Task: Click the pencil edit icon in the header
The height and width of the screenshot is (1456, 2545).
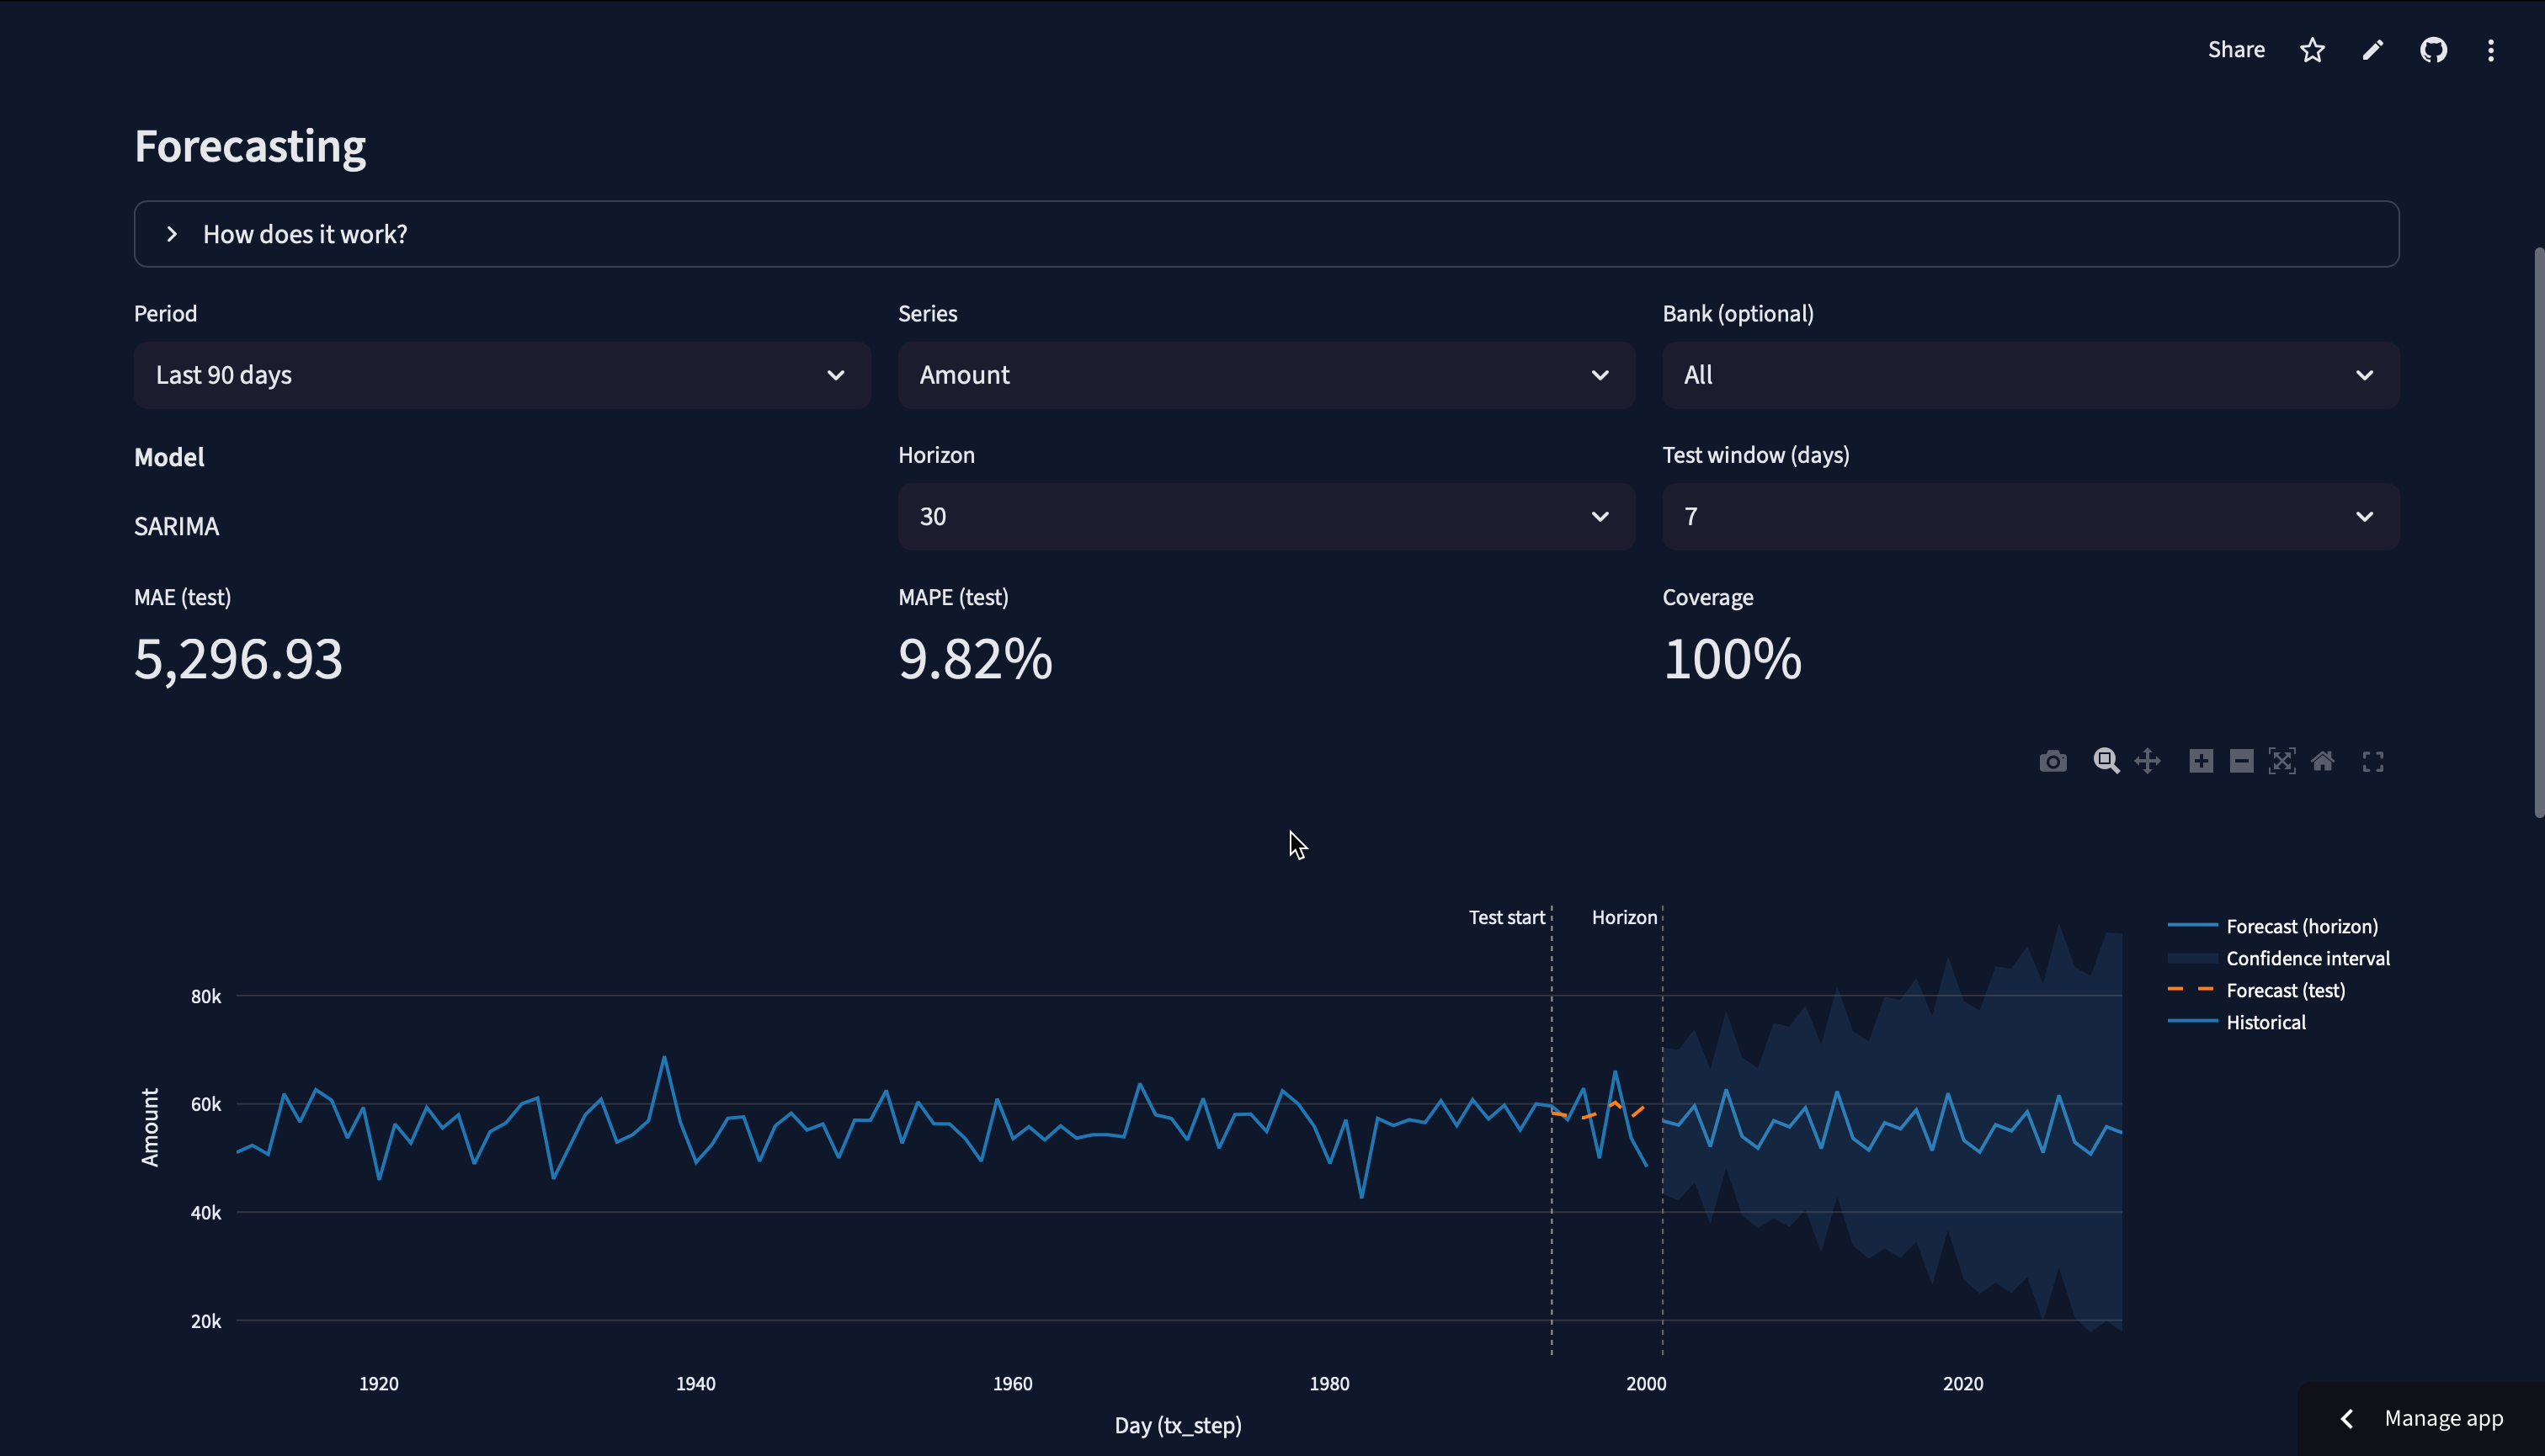Action: pyautogui.click(x=2373, y=50)
